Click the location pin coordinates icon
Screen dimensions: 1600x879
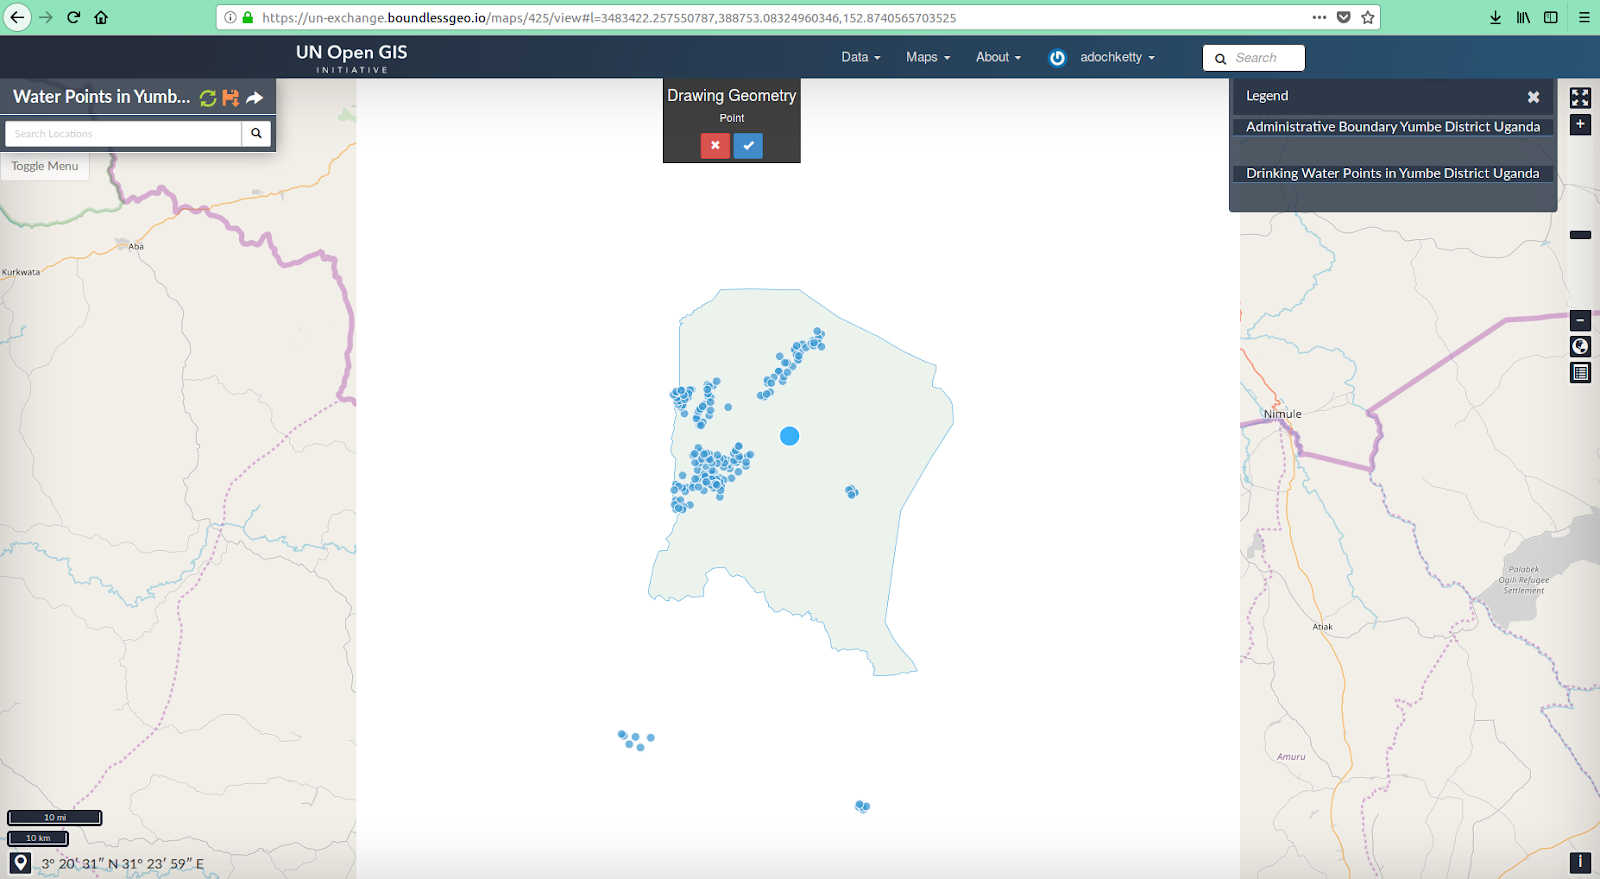pyautogui.click(x=20, y=862)
